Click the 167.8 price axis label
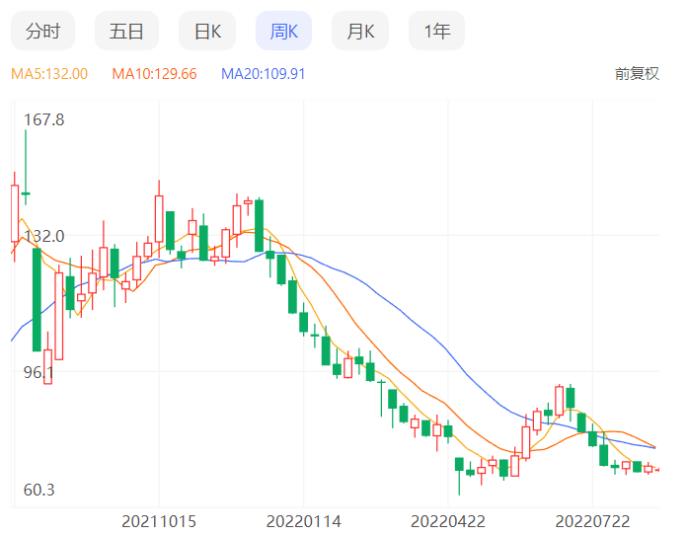 [x=43, y=120]
